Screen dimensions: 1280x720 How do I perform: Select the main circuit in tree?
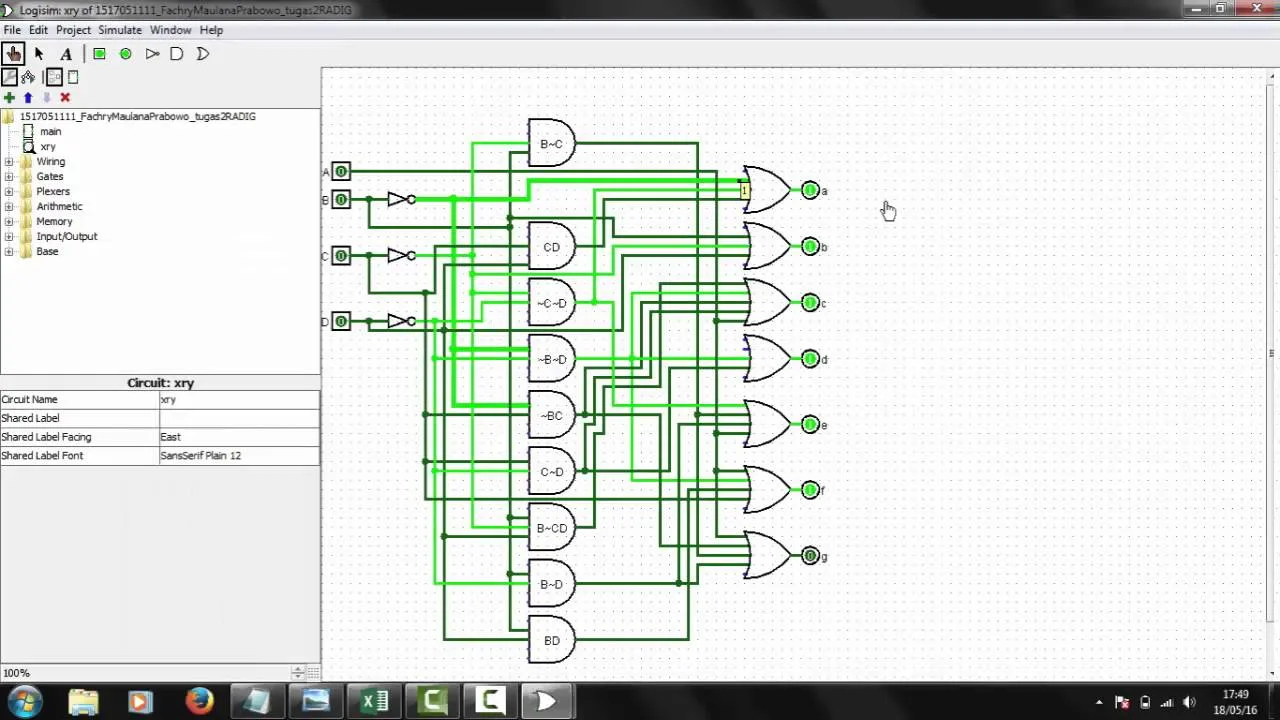pos(50,131)
